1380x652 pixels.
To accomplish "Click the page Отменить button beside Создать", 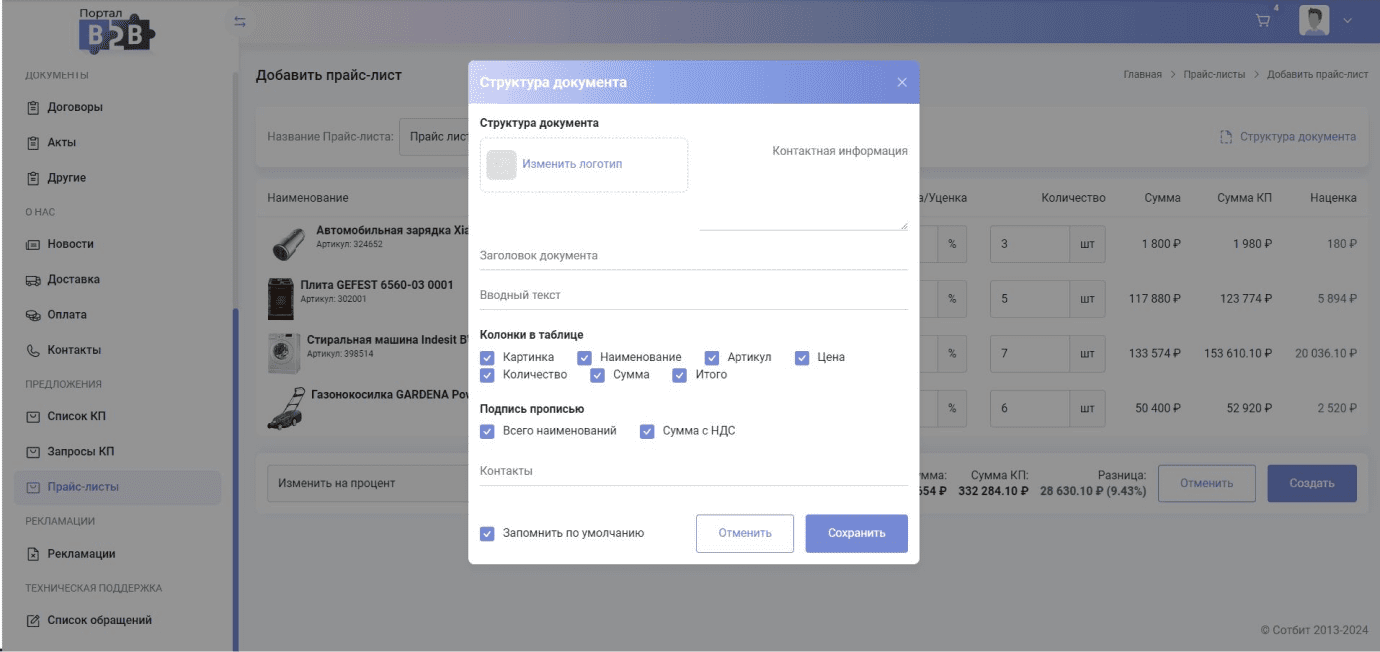I will (x=1207, y=483).
